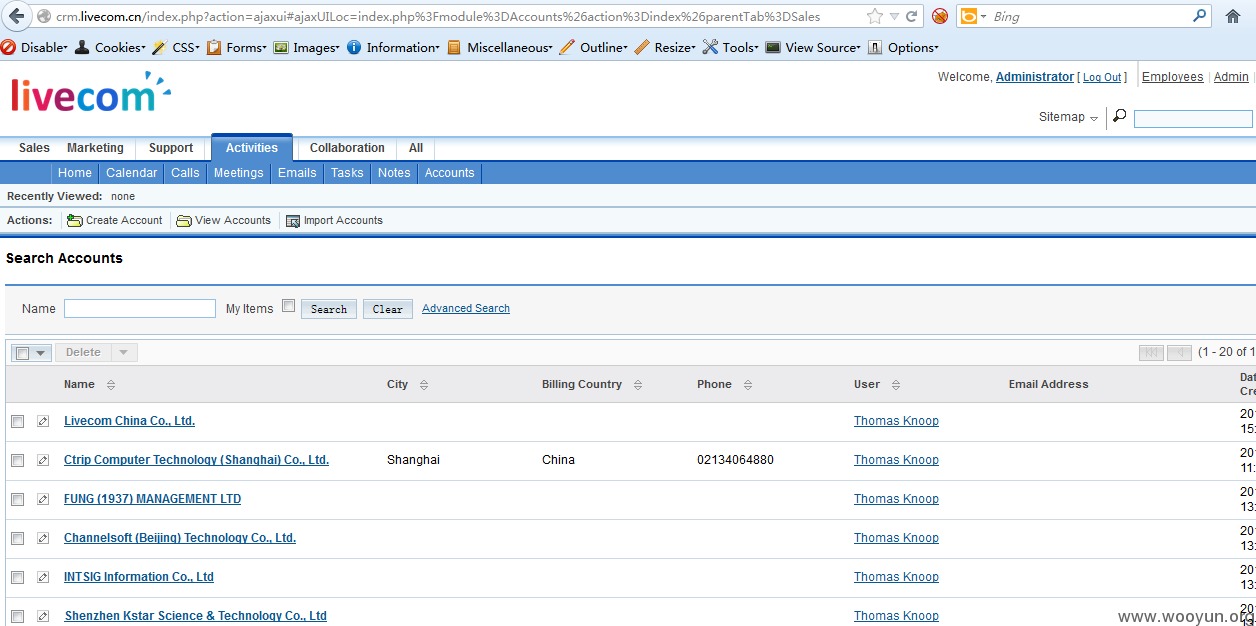Open the select-all dropdown arrow
Screen dimensions: 1256x626
[41, 353]
